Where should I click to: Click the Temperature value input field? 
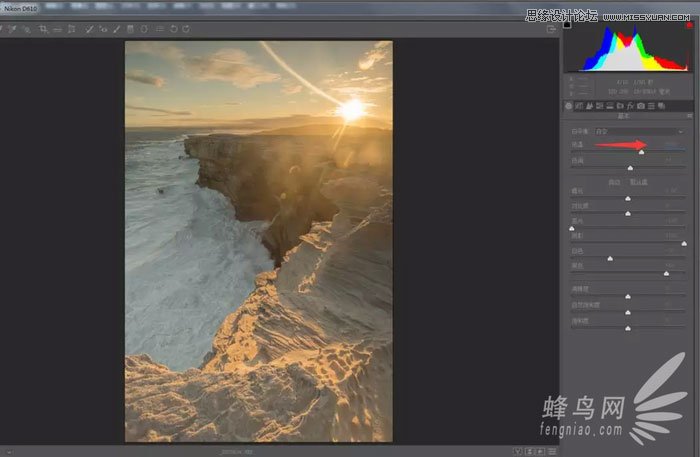click(672, 145)
